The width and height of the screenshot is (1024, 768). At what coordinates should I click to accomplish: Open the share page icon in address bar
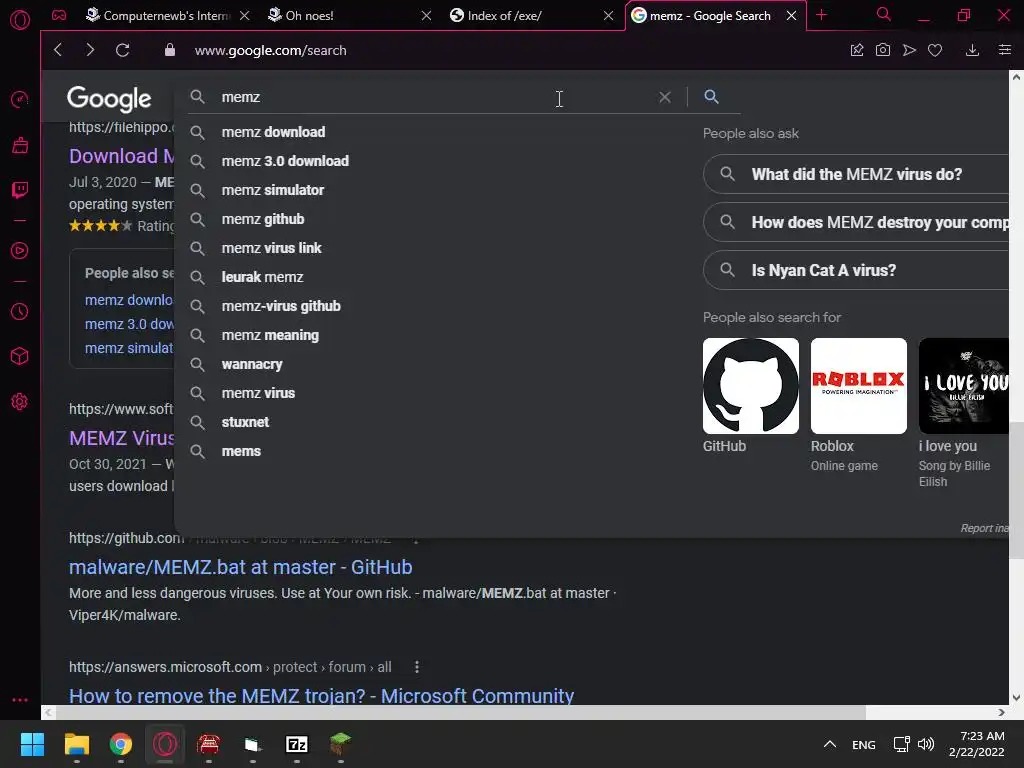(x=856, y=50)
